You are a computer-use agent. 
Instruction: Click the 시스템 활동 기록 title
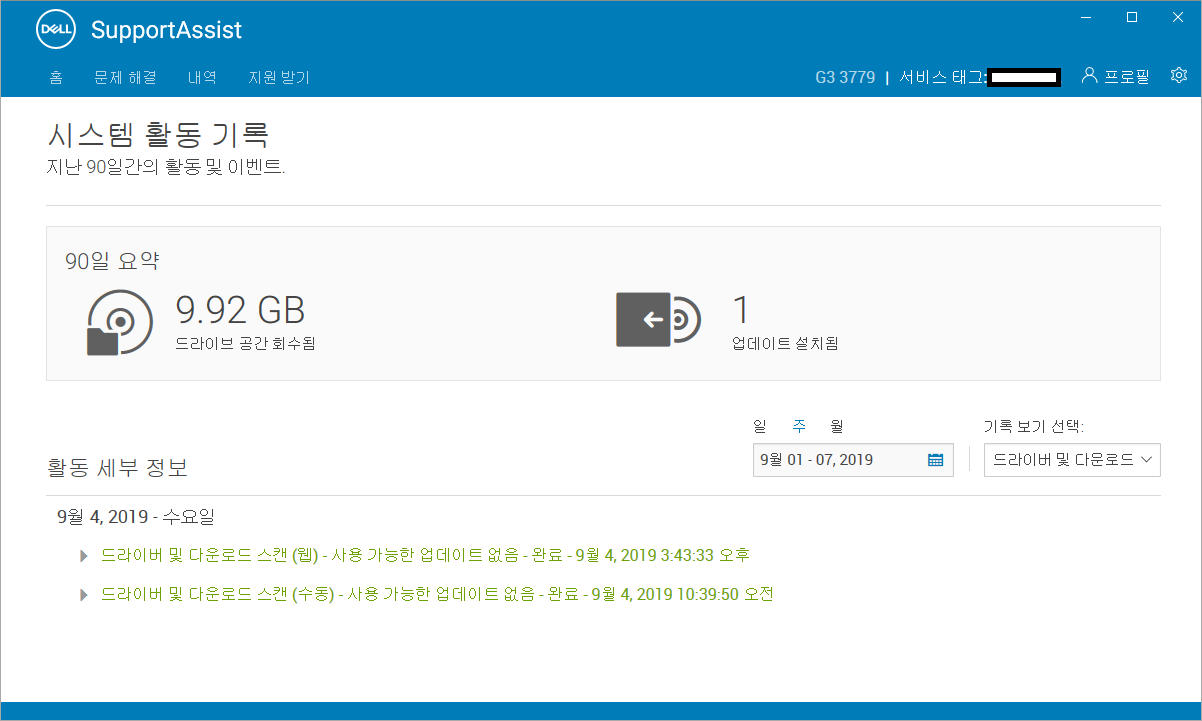pos(158,135)
